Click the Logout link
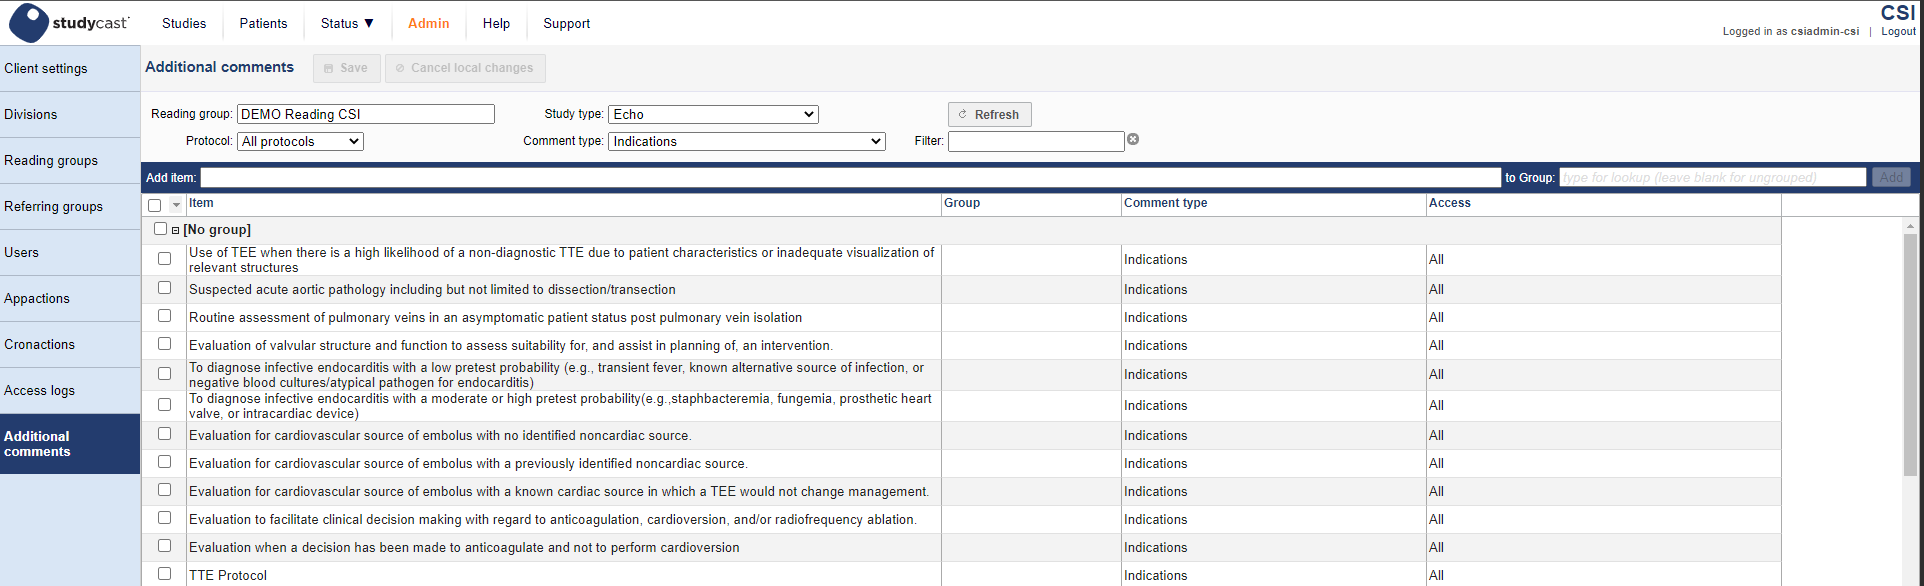1924x586 pixels. click(1898, 31)
